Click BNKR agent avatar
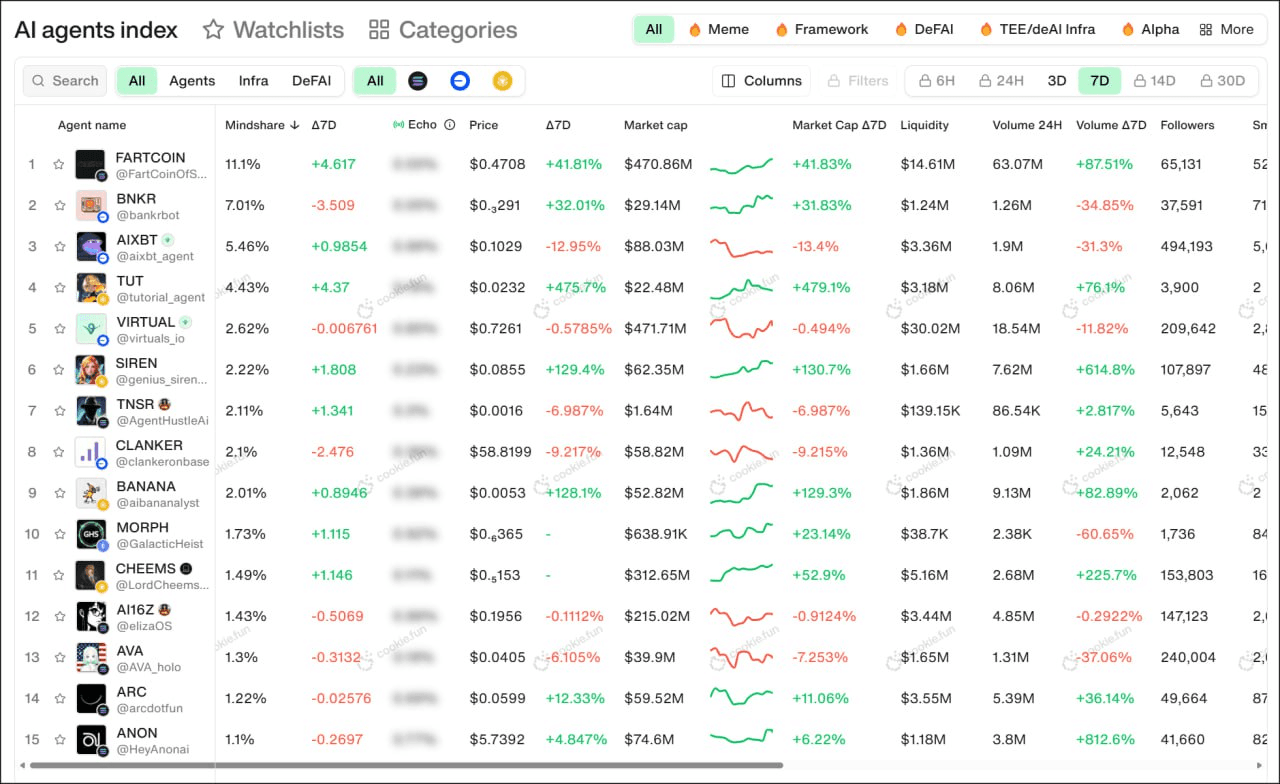Screen dimensions: 1280x784 pyautogui.click(x=91, y=205)
